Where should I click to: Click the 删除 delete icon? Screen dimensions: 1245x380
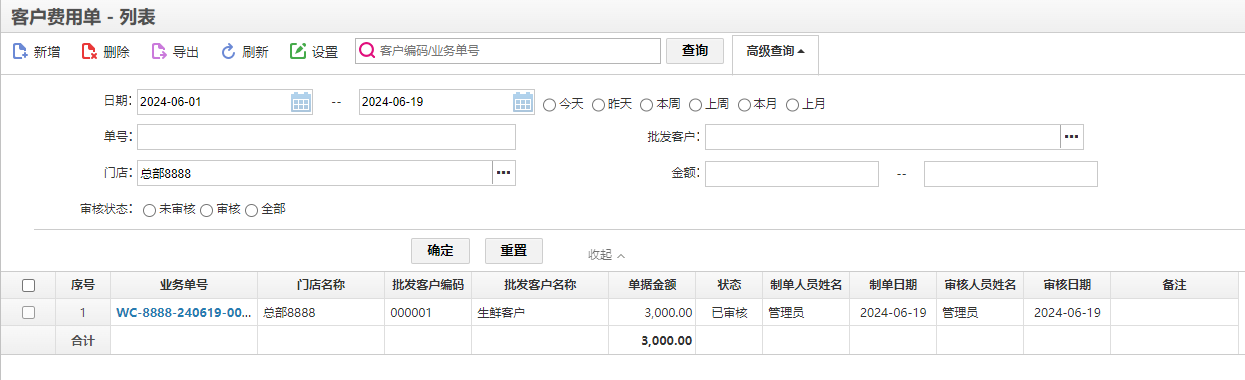pyautogui.click(x=89, y=51)
